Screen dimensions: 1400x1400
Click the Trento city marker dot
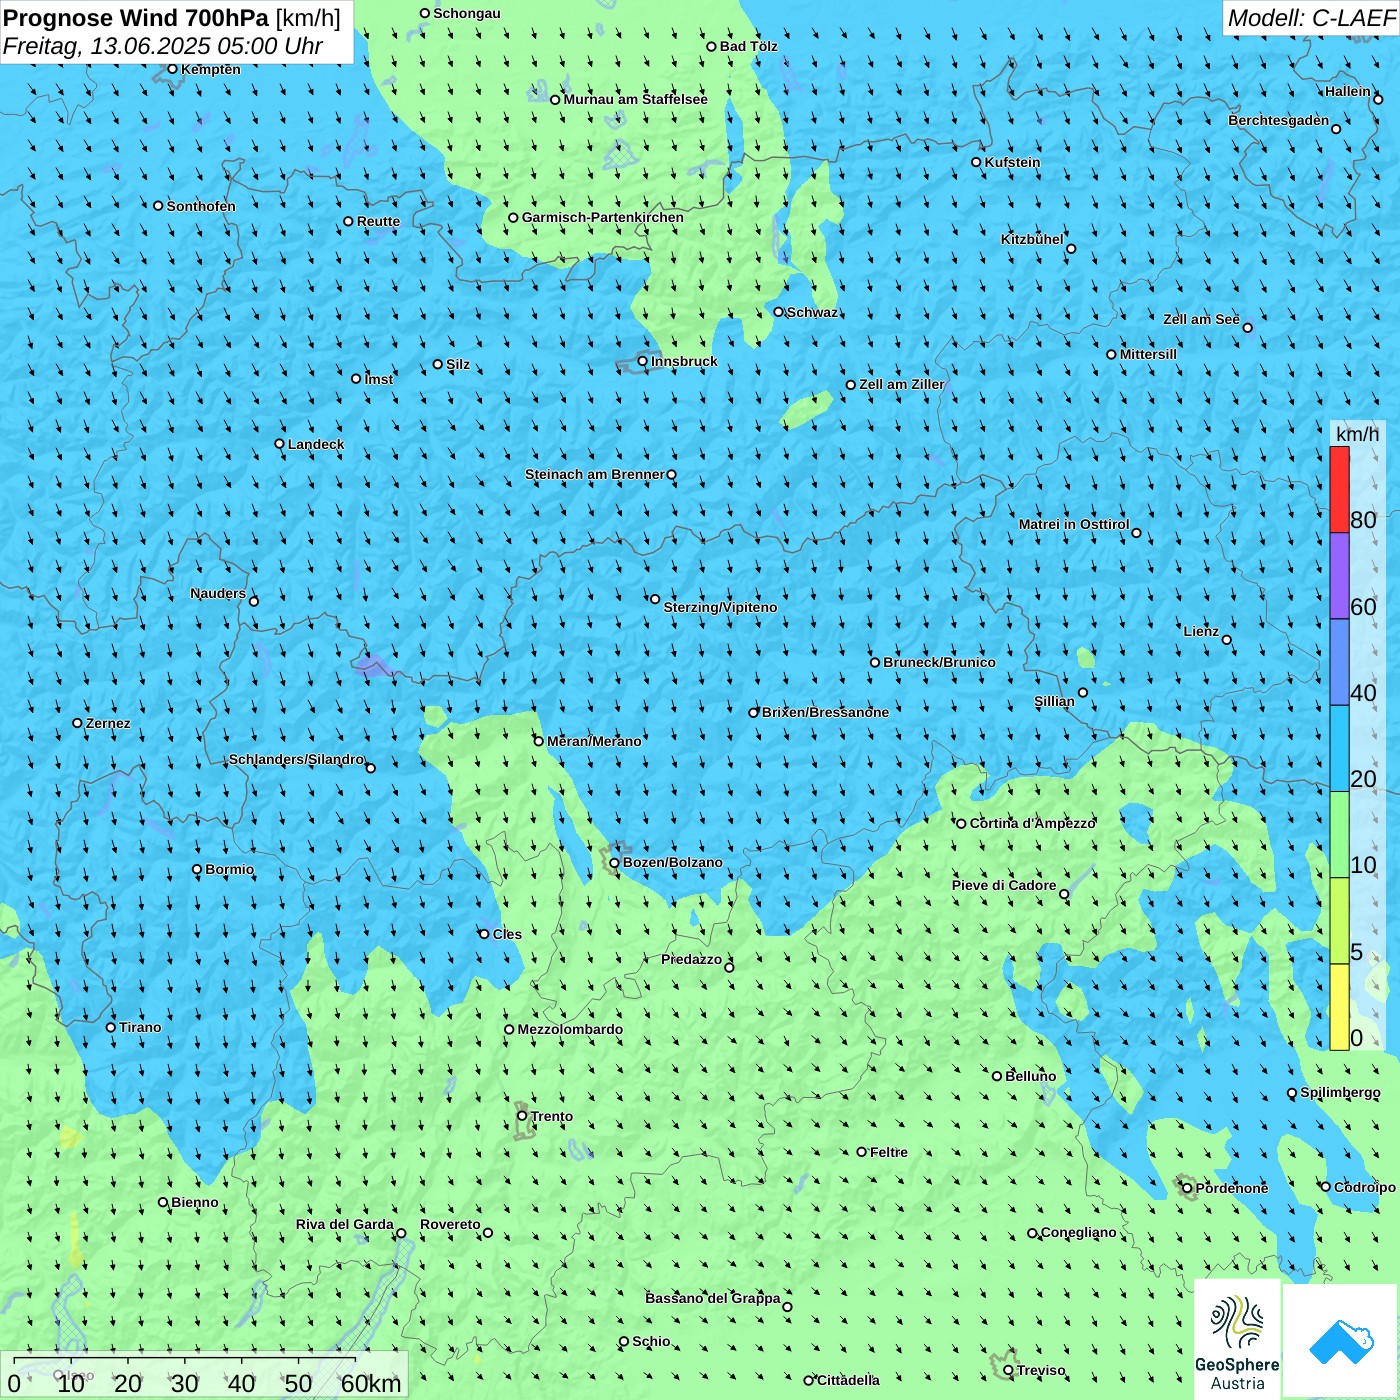pyautogui.click(x=522, y=1116)
